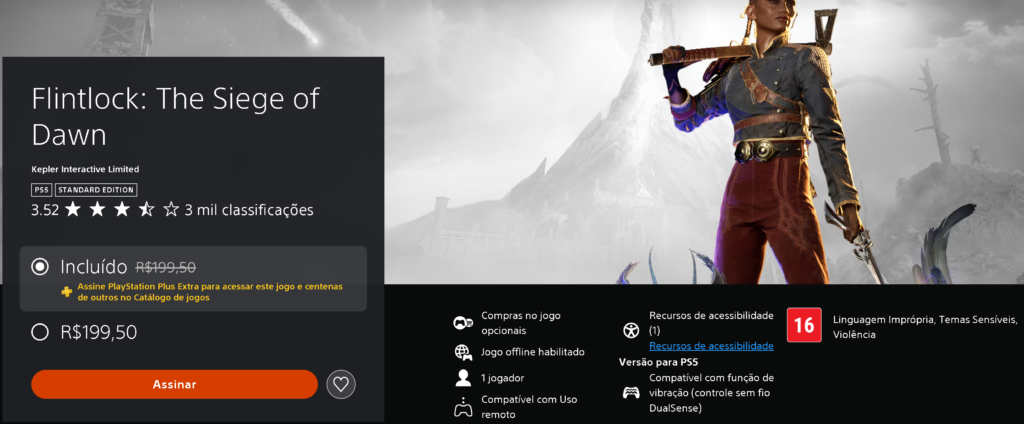The image size is (1024, 424).
Task: Click the Remote Play controller icon
Action: [463, 407]
